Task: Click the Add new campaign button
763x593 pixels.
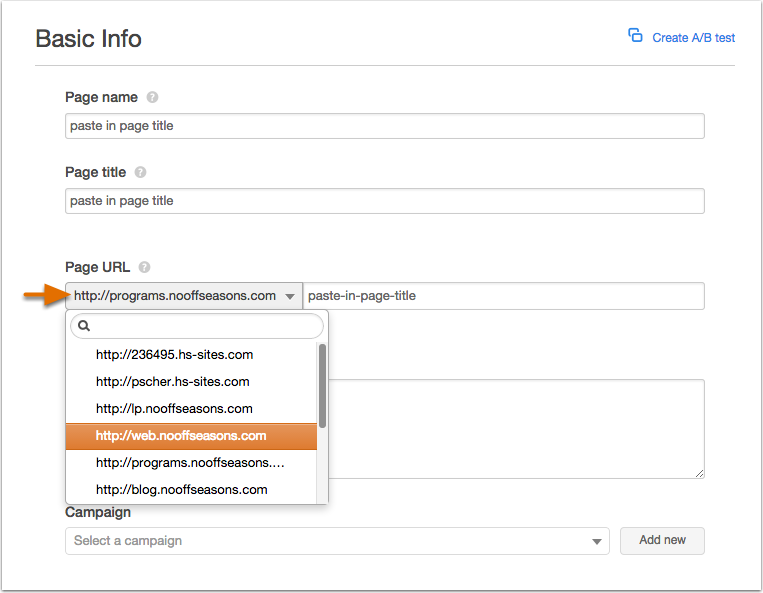Action: (x=662, y=540)
